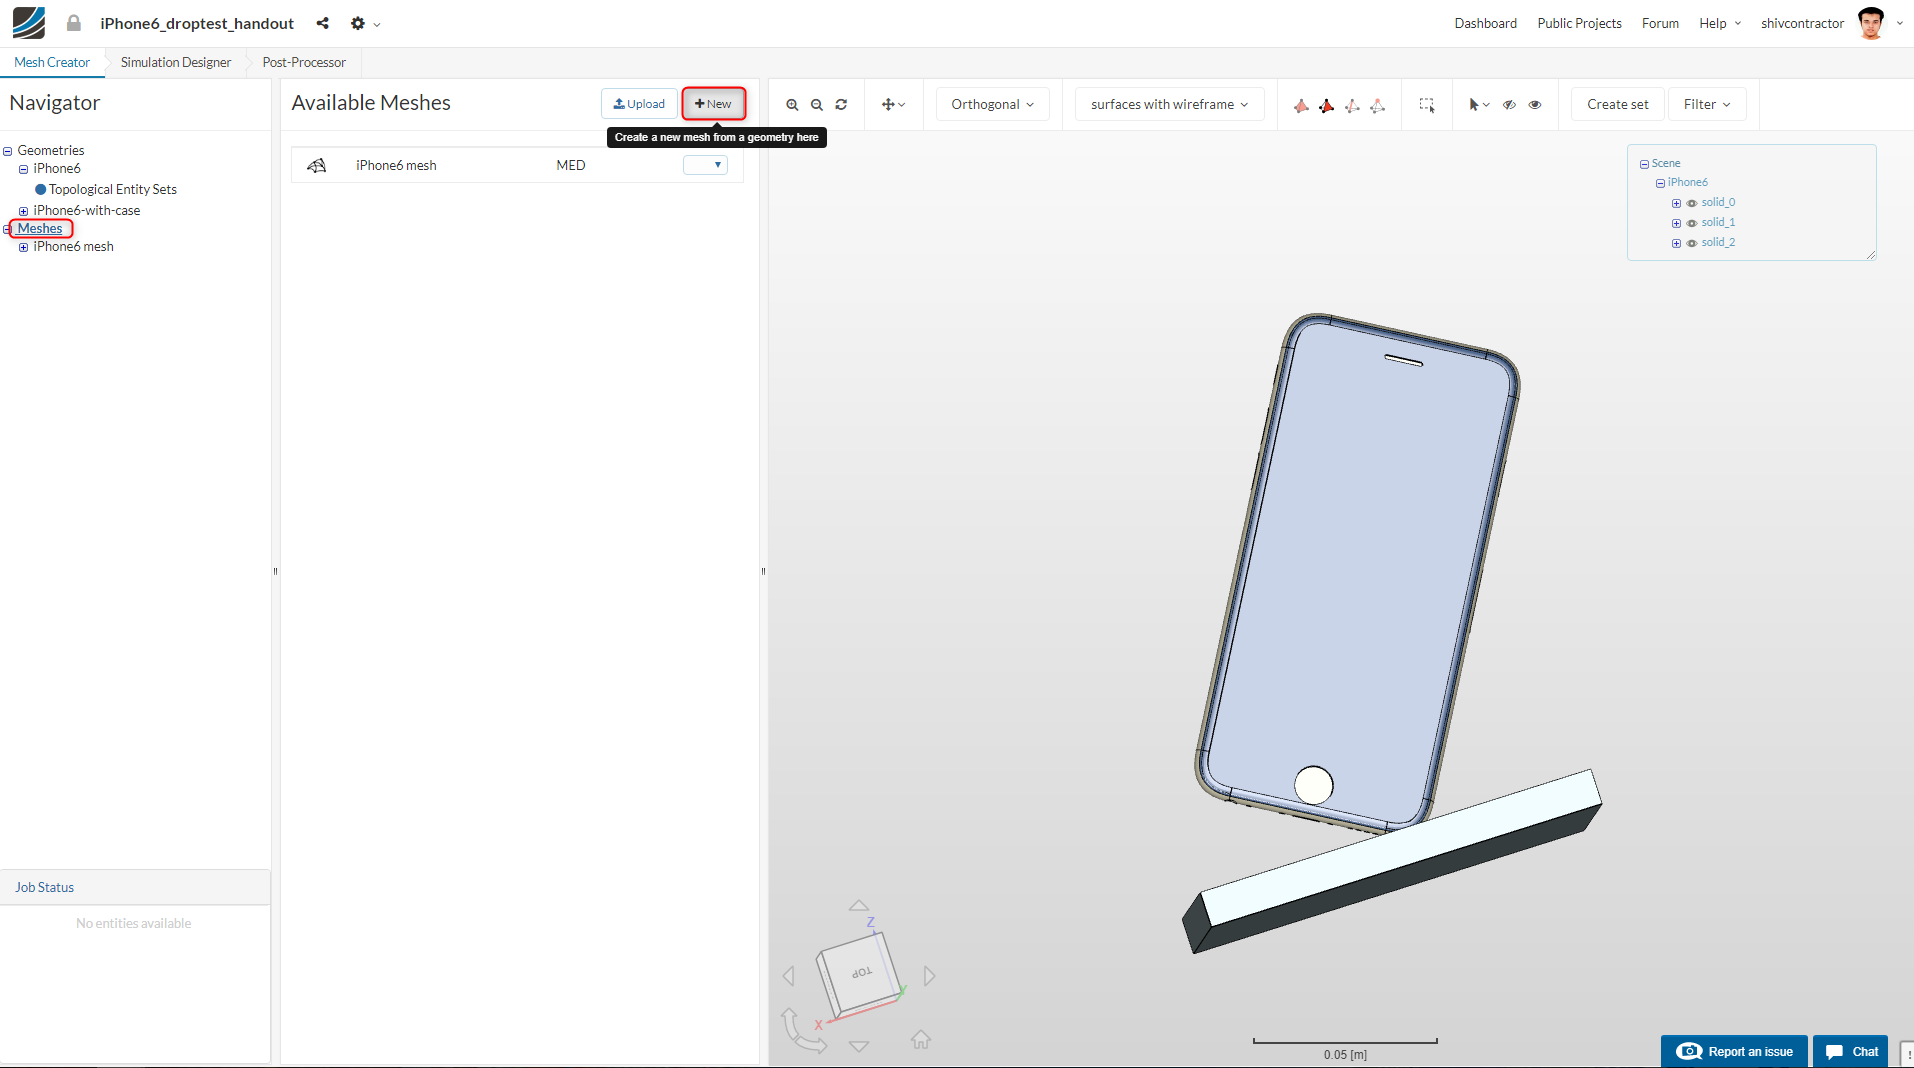This screenshot has width=1914, height=1068.
Task: Click the show all eye icon
Action: [x=1535, y=105]
